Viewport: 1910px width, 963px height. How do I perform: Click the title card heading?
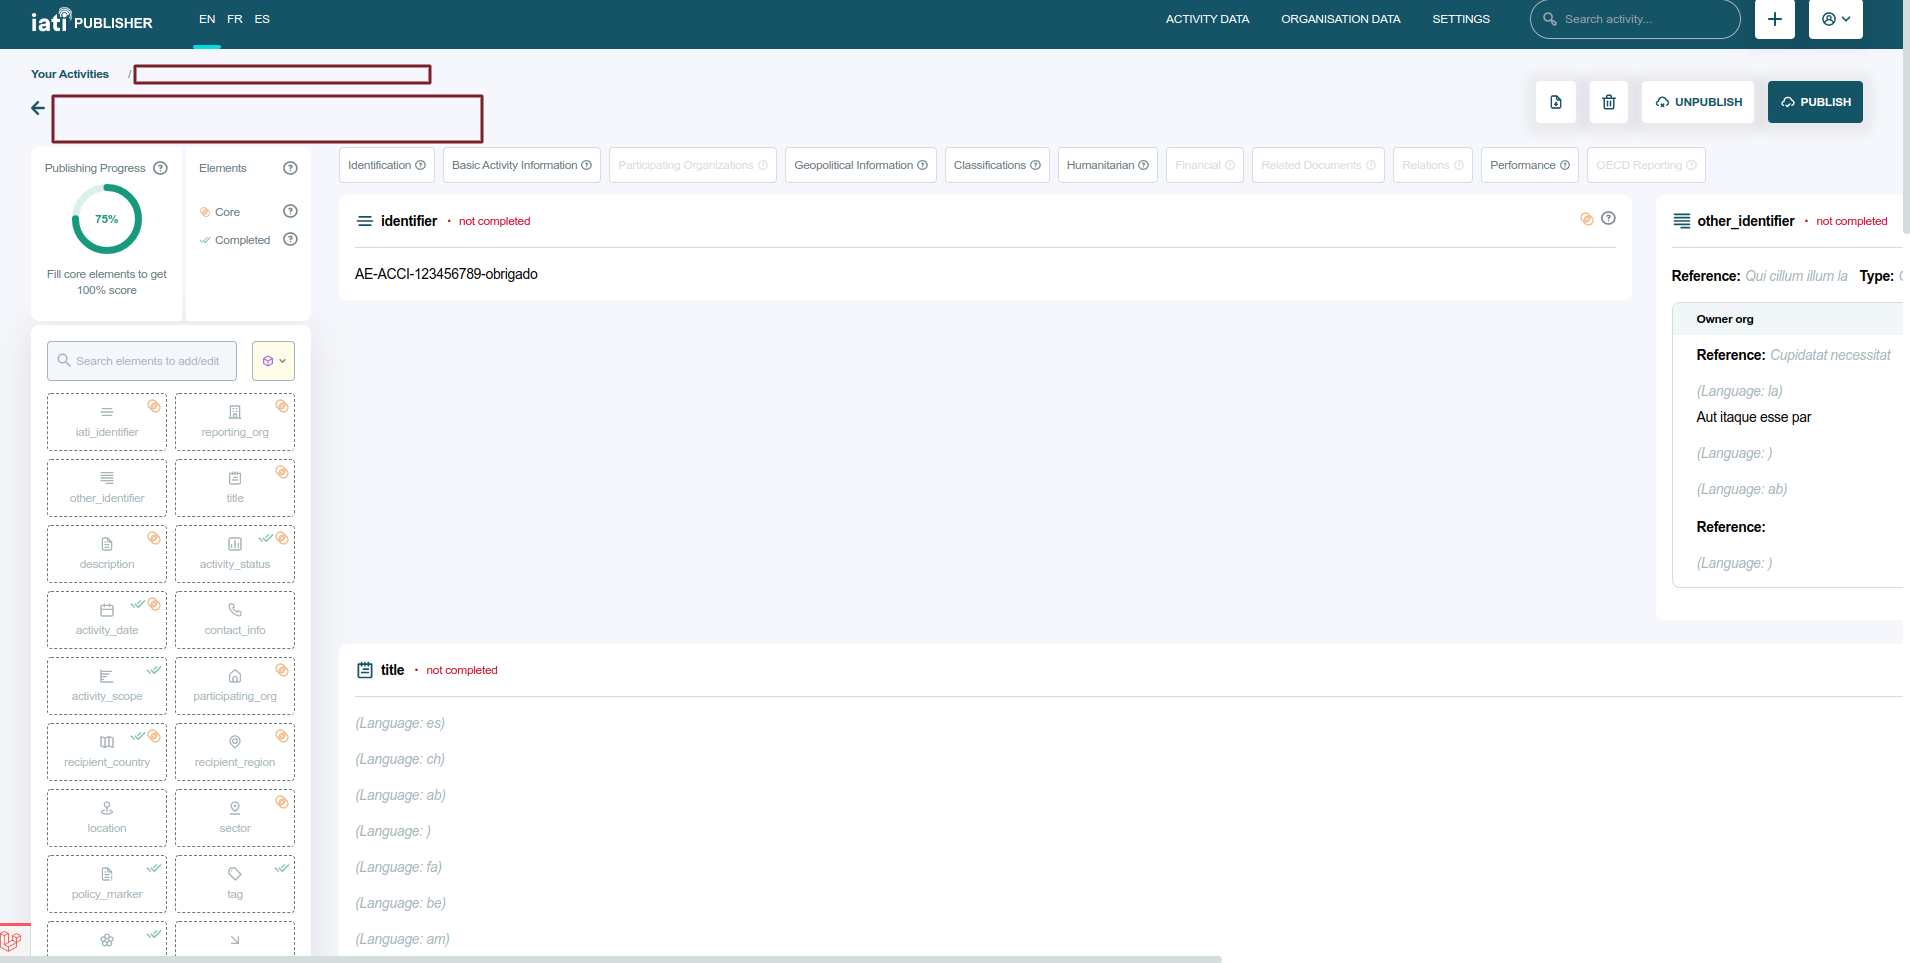(392, 670)
